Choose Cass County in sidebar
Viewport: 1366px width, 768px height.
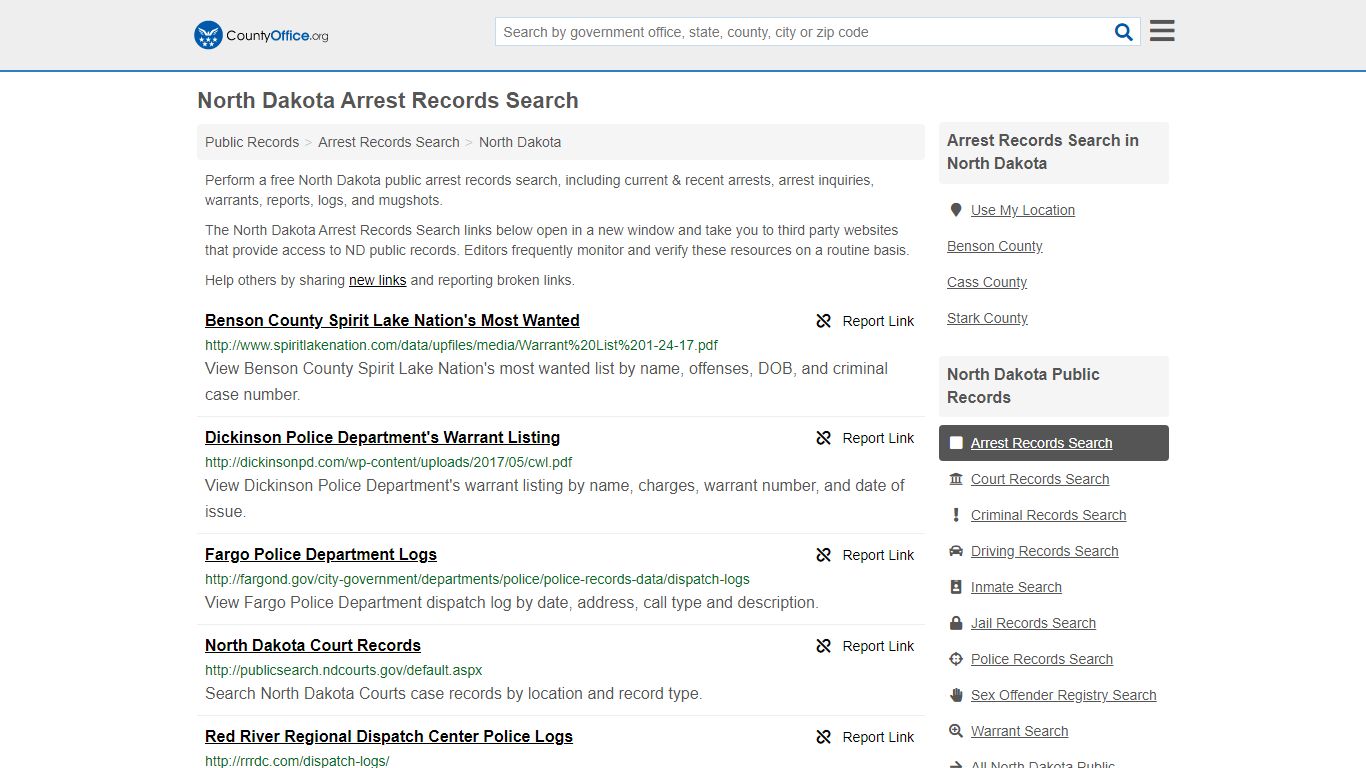pyautogui.click(x=987, y=282)
